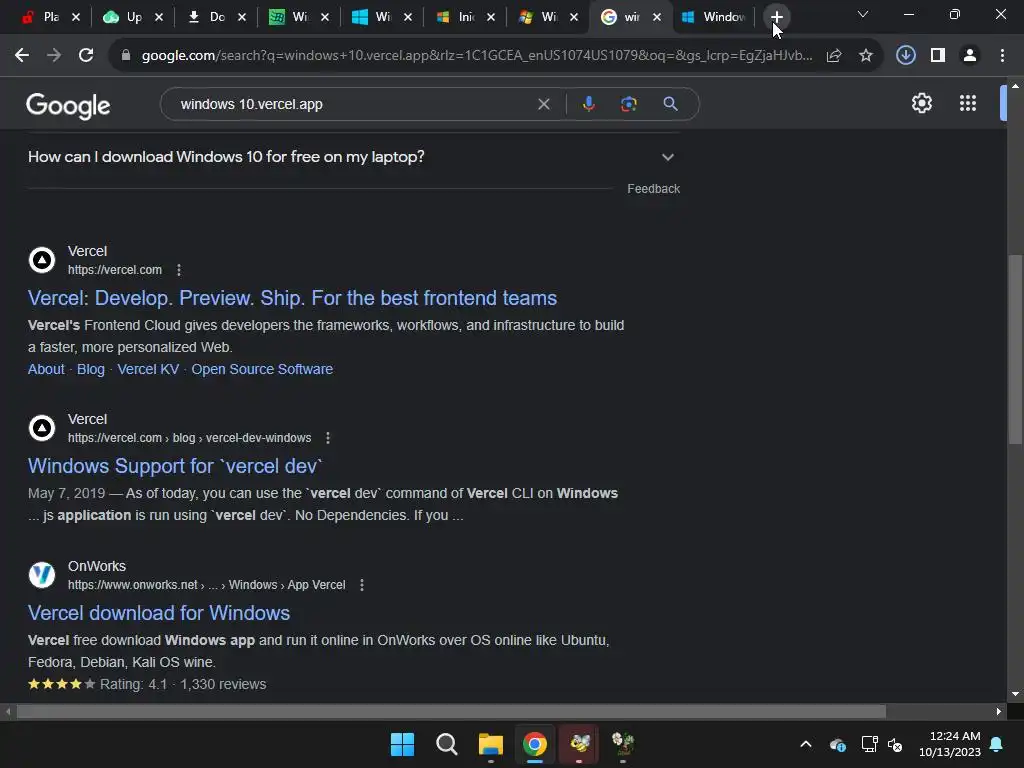Viewport: 1024px width, 768px height.
Task: Reload the current page
Action: pos(86,56)
